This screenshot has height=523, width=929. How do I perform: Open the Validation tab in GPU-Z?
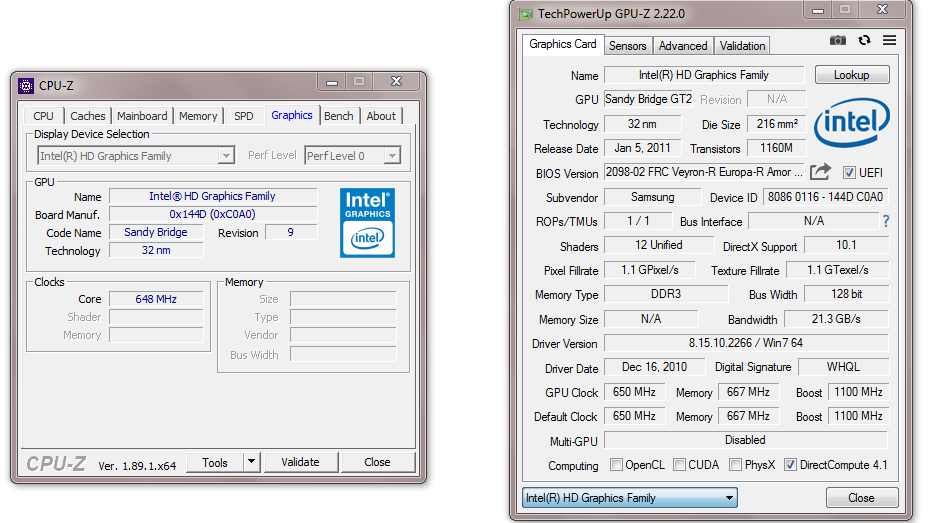pos(742,46)
